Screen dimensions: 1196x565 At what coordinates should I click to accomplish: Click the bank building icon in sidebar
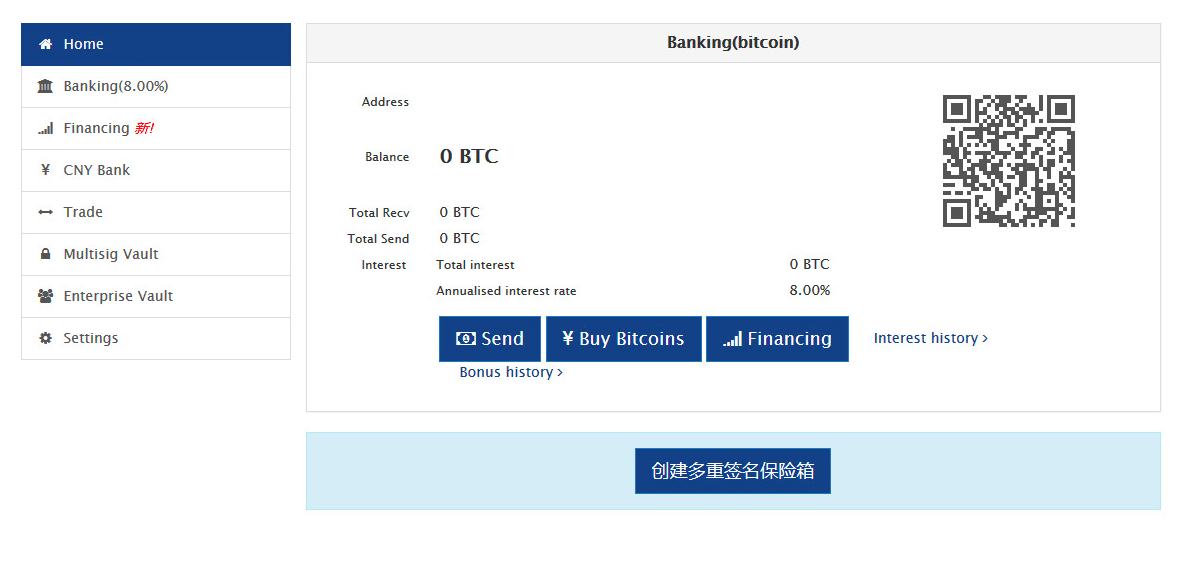(45, 86)
